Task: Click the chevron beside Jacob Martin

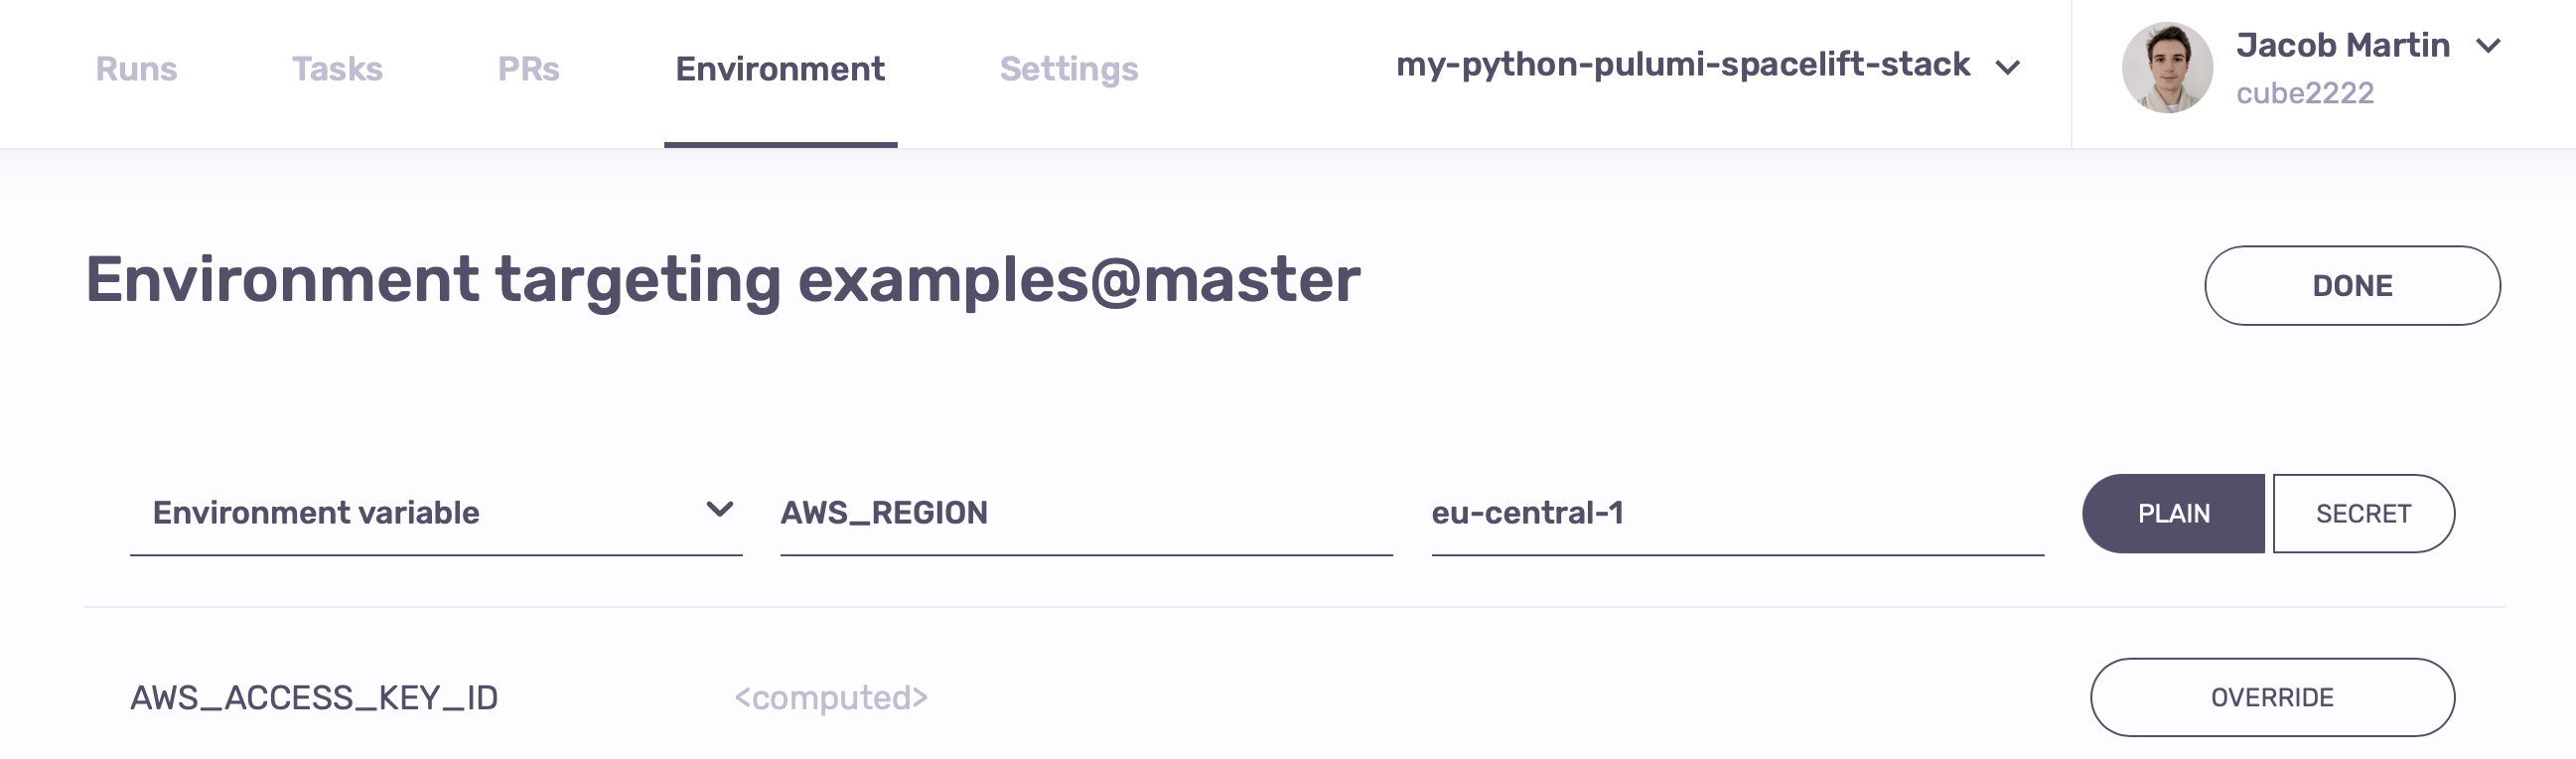Action: click(2489, 45)
